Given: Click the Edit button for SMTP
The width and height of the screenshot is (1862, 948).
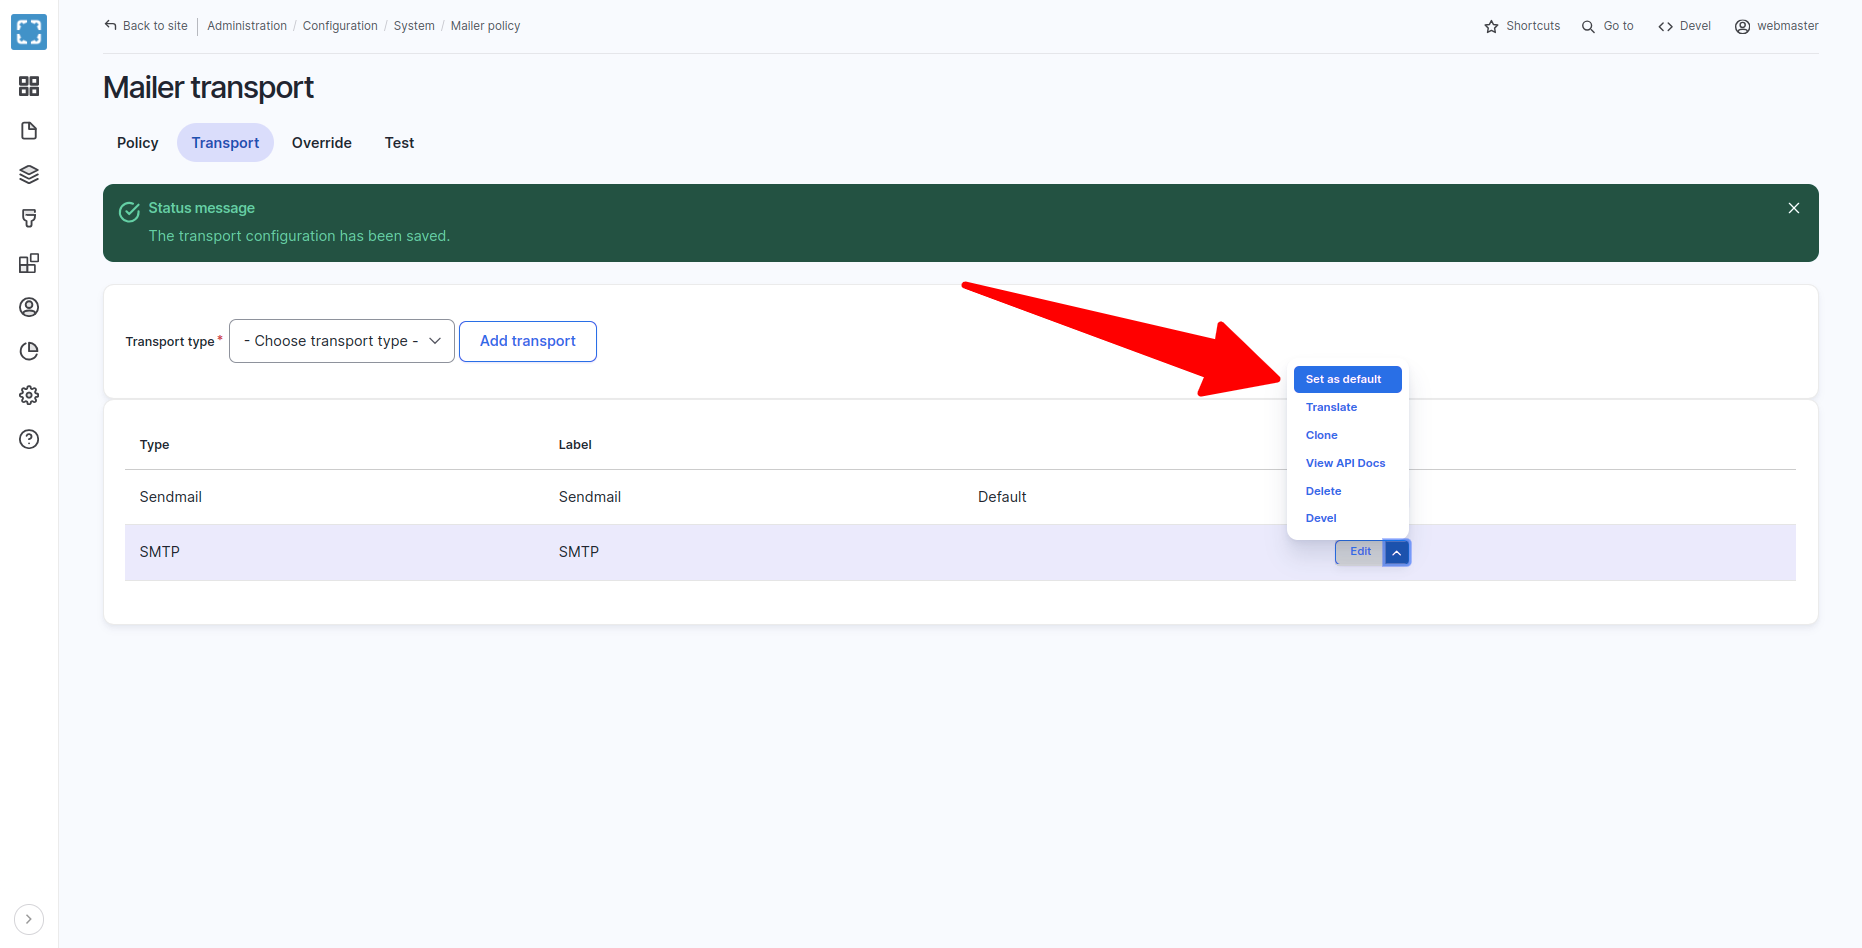Looking at the screenshot, I should pos(1360,552).
